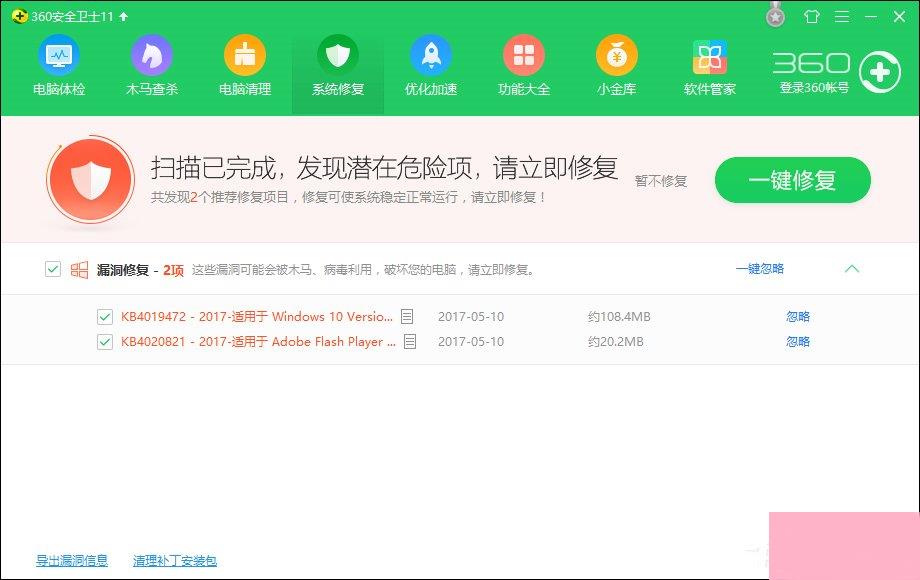920x580 pixels.
Task: Open the 清理补丁安装包 link
Action: pyautogui.click(x=175, y=561)
